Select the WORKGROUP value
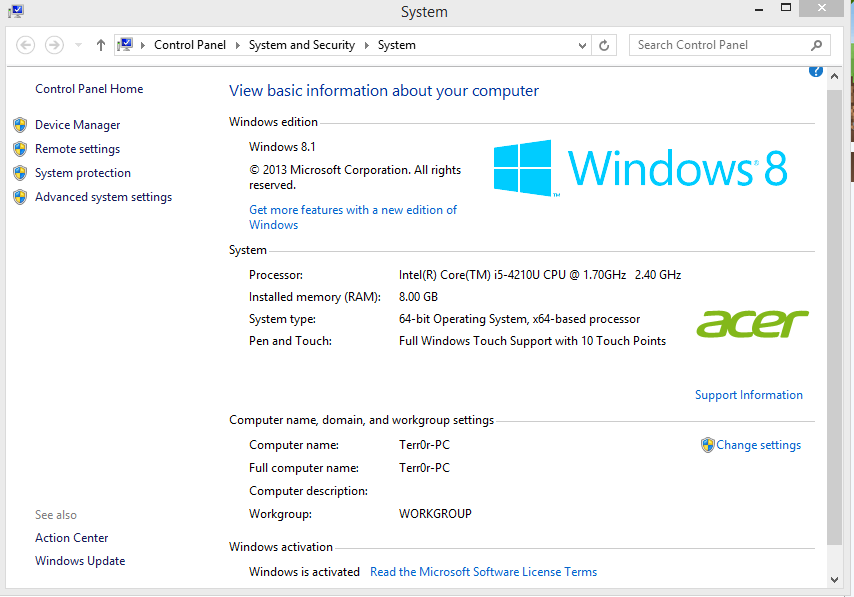Screen dimensions: 854x597 435,514
